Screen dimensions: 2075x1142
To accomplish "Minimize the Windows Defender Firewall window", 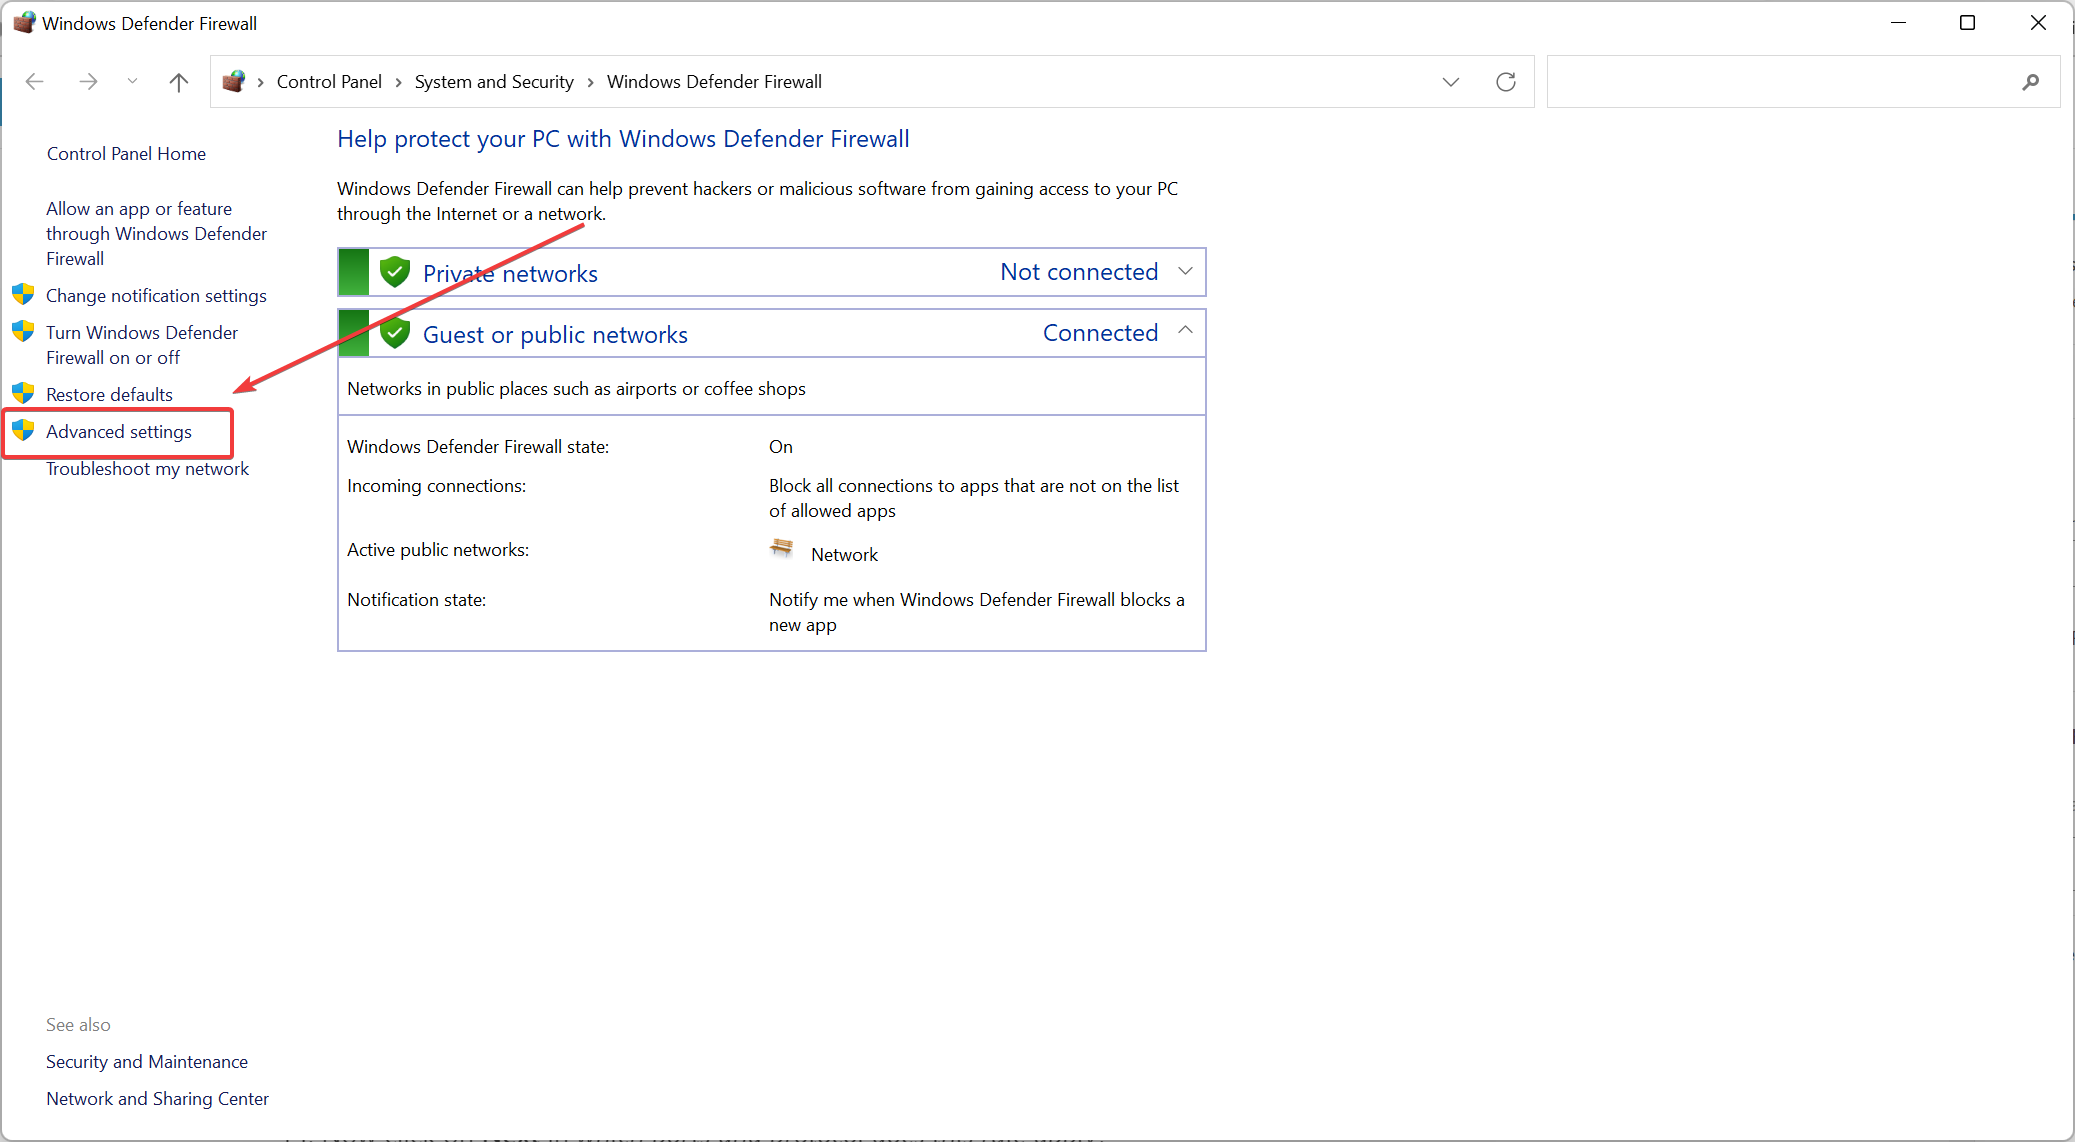I will pos(1898,22).
